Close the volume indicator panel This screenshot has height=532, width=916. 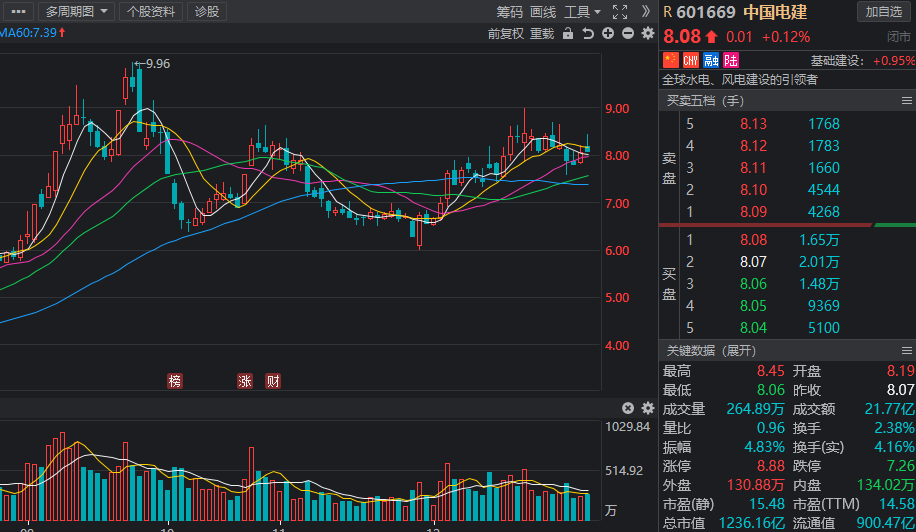pos(627,408)
